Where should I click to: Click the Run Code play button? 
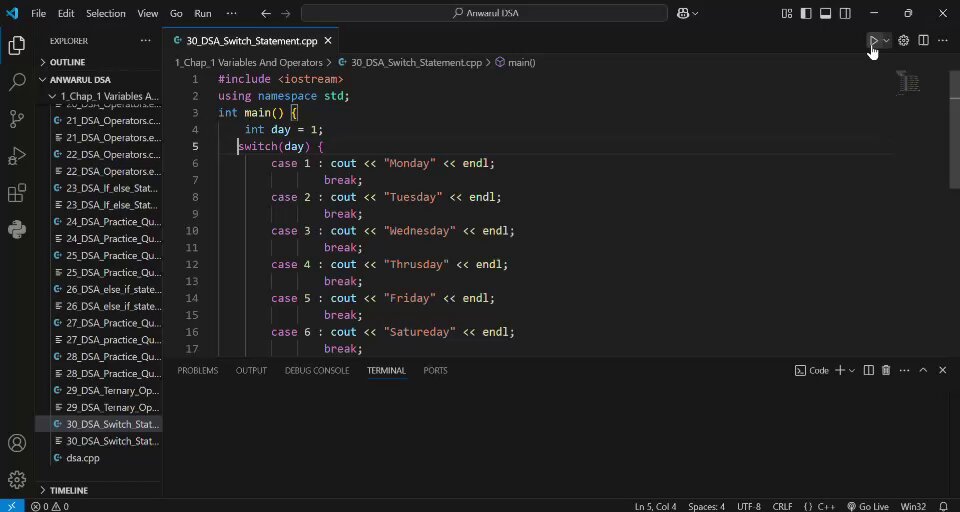click(x=874, y=40)
